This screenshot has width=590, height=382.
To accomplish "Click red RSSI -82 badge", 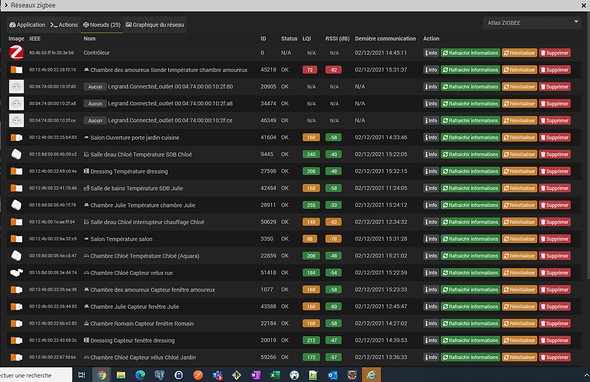I will [x=333, y=70].
